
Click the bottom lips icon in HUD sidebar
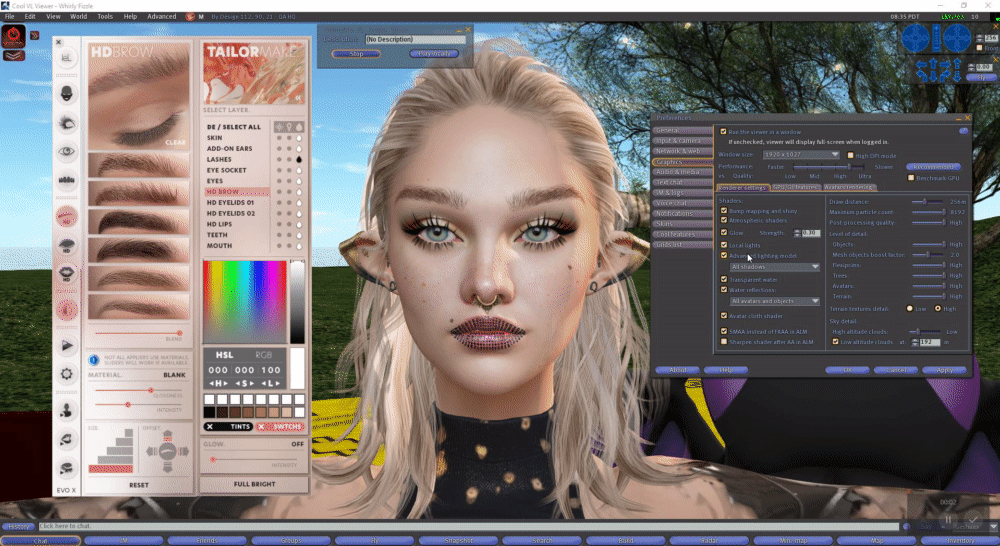(x=66, y=468)
